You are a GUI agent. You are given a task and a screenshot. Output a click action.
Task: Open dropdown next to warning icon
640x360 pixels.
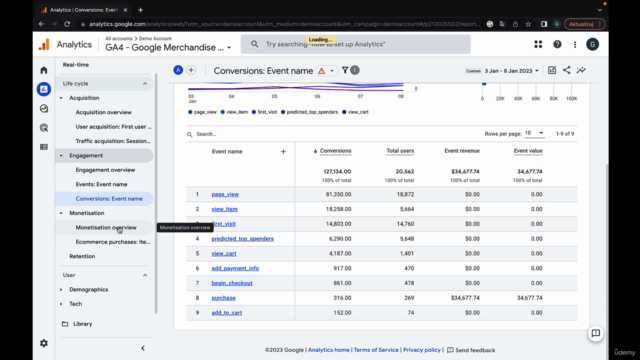(x=332, y=71)
